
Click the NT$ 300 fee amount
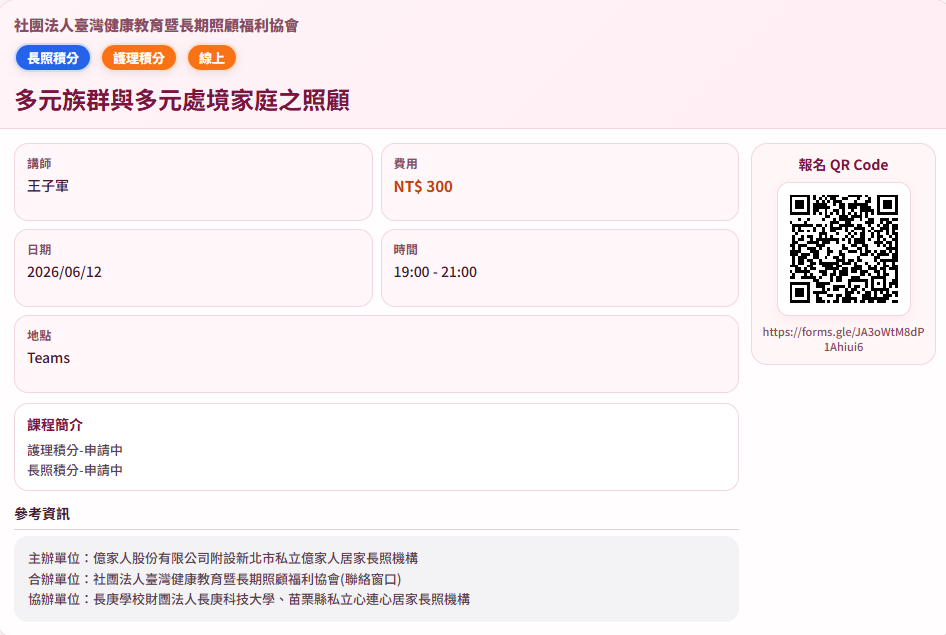pyautogui.click(x=423, y=186)
